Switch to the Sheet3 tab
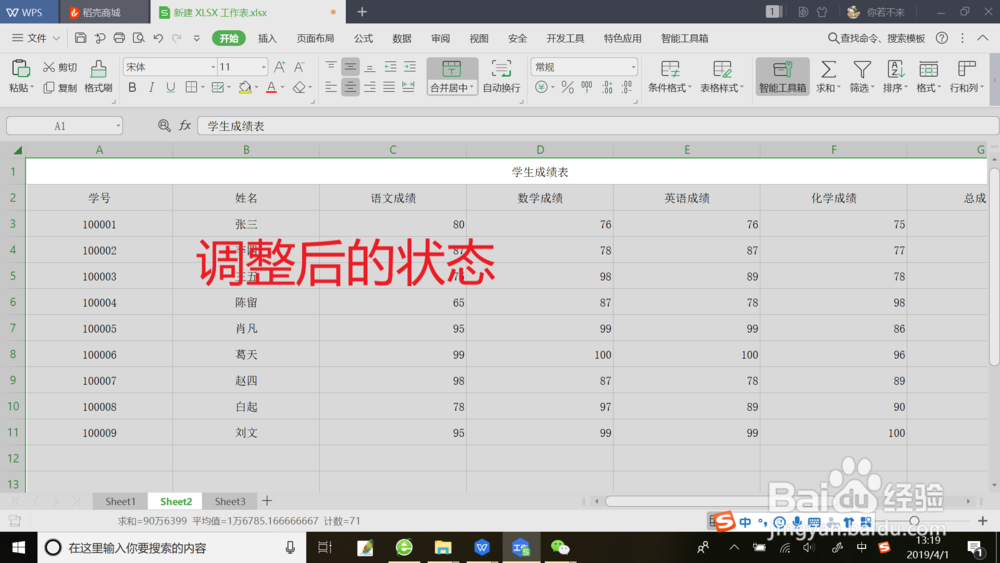Screen dimensions: 1000x563 point(230,501)
